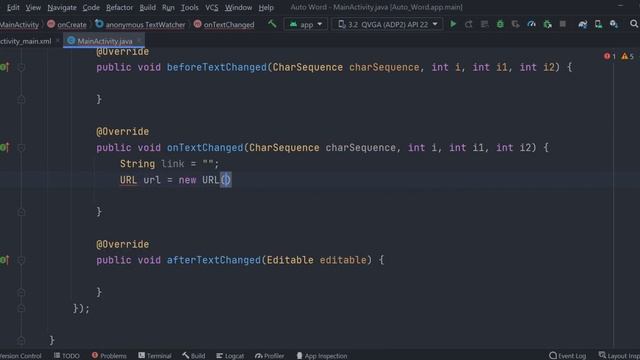Viewport: 640px width, 360px height.
Task: Open the Window menu
Action: 238,7
